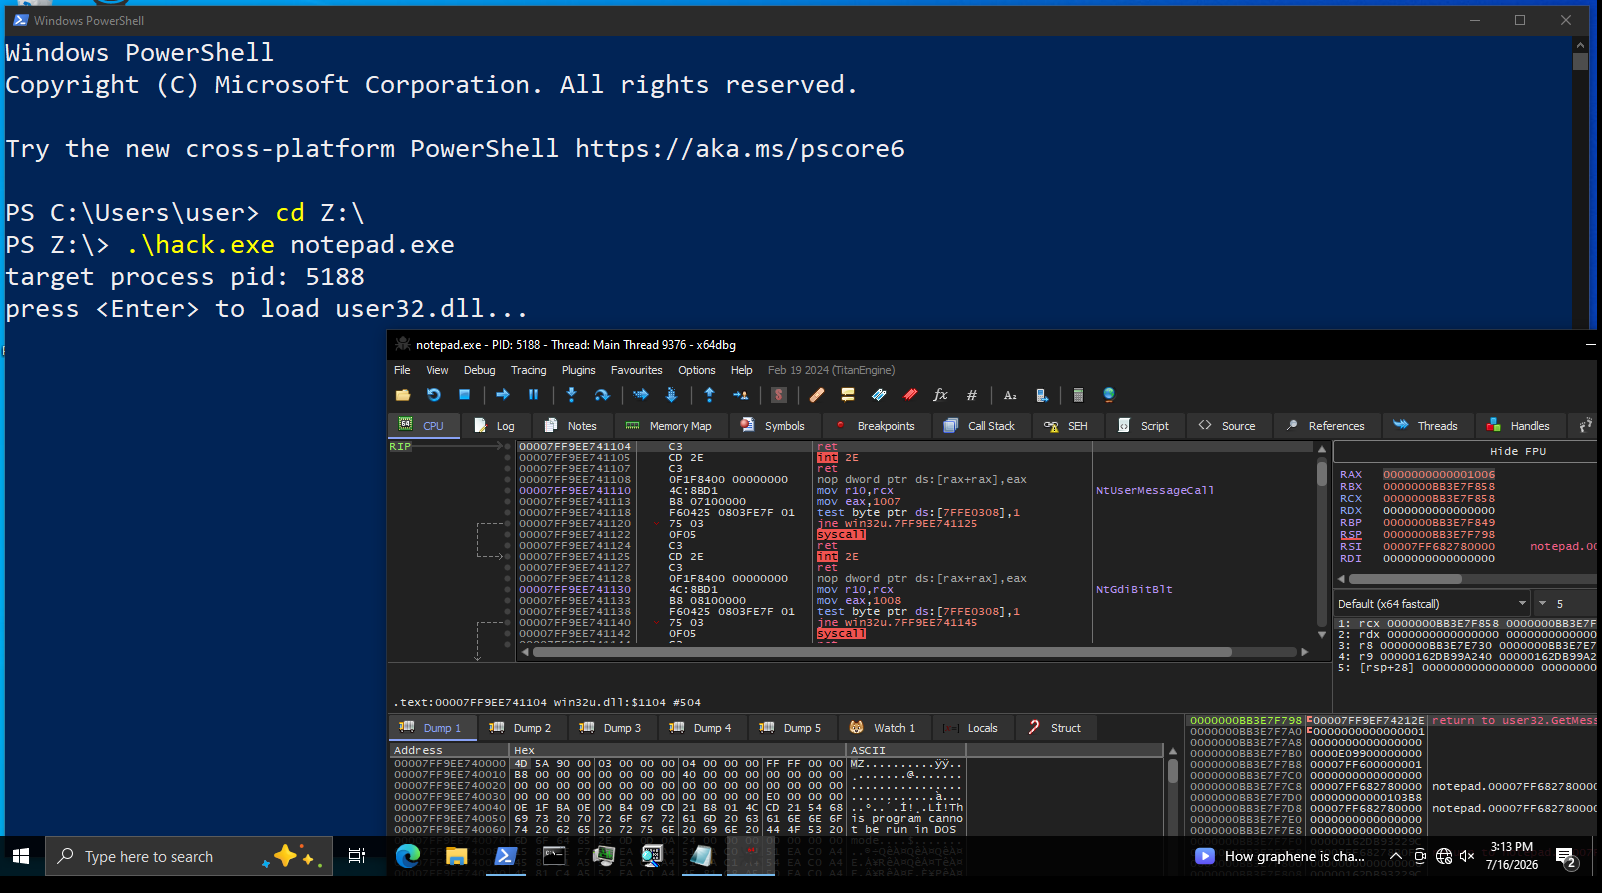This screenshot has width=1602, height=893.
Task: Stop debugging with the blue square icon
Action: 464,395
